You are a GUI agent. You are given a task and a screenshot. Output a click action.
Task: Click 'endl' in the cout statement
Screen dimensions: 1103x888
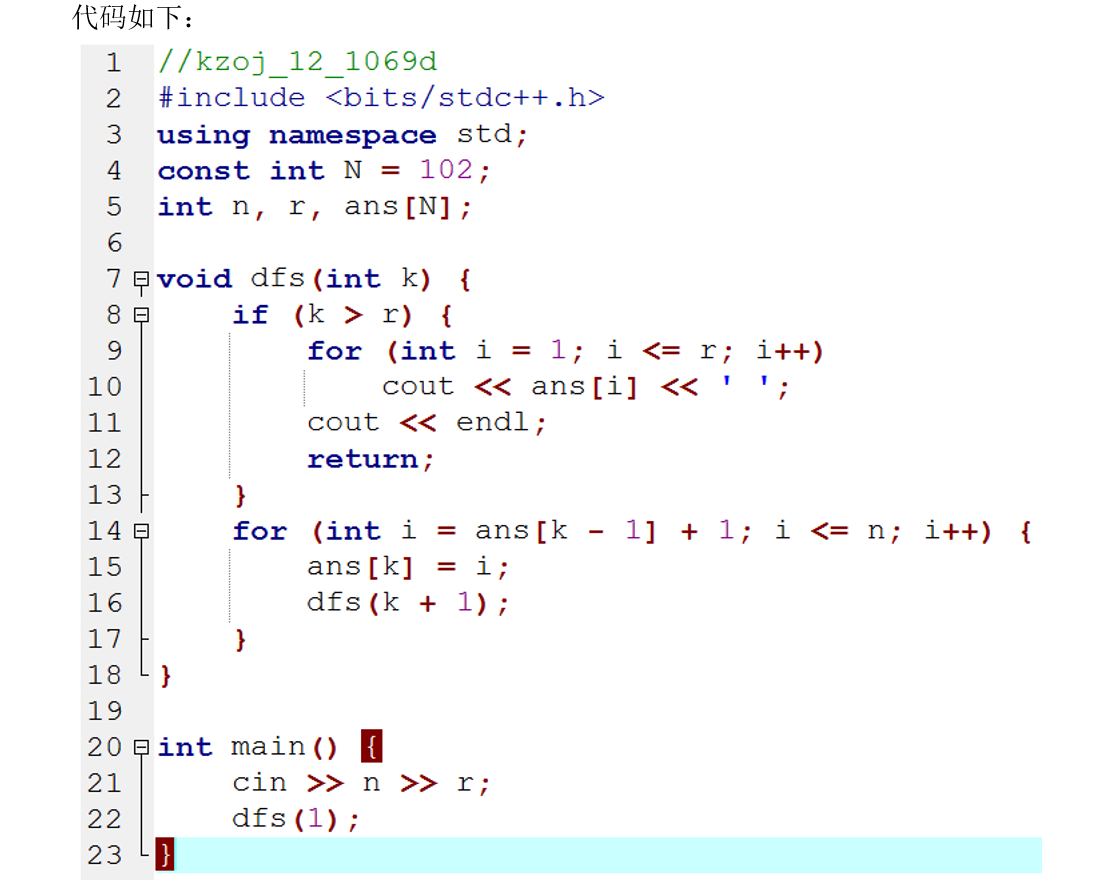point(493,423)
